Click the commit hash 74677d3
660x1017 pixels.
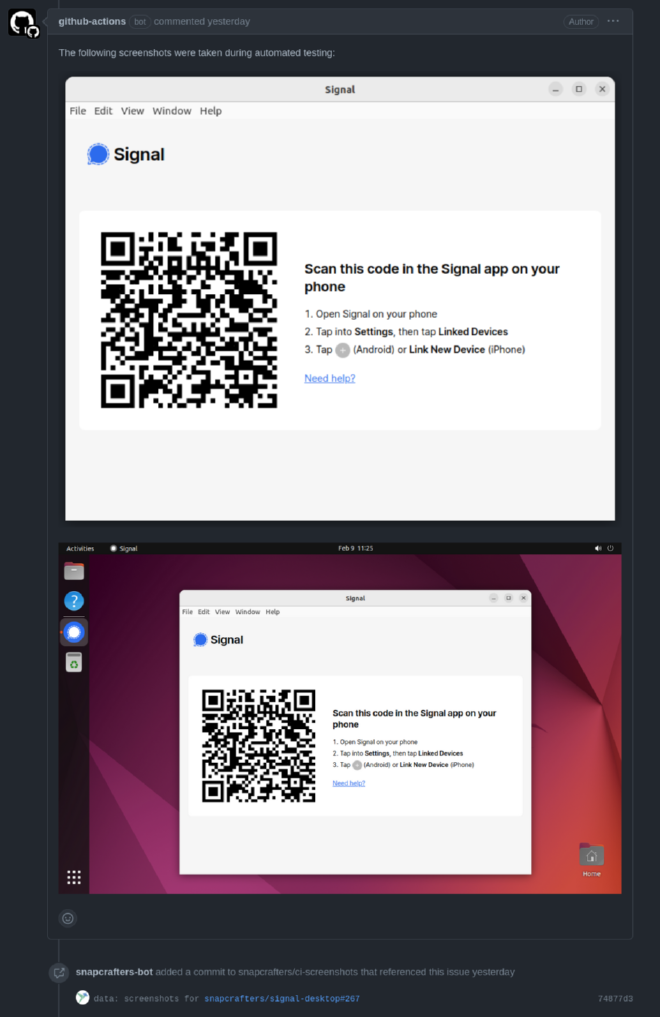tap(614, 998)
